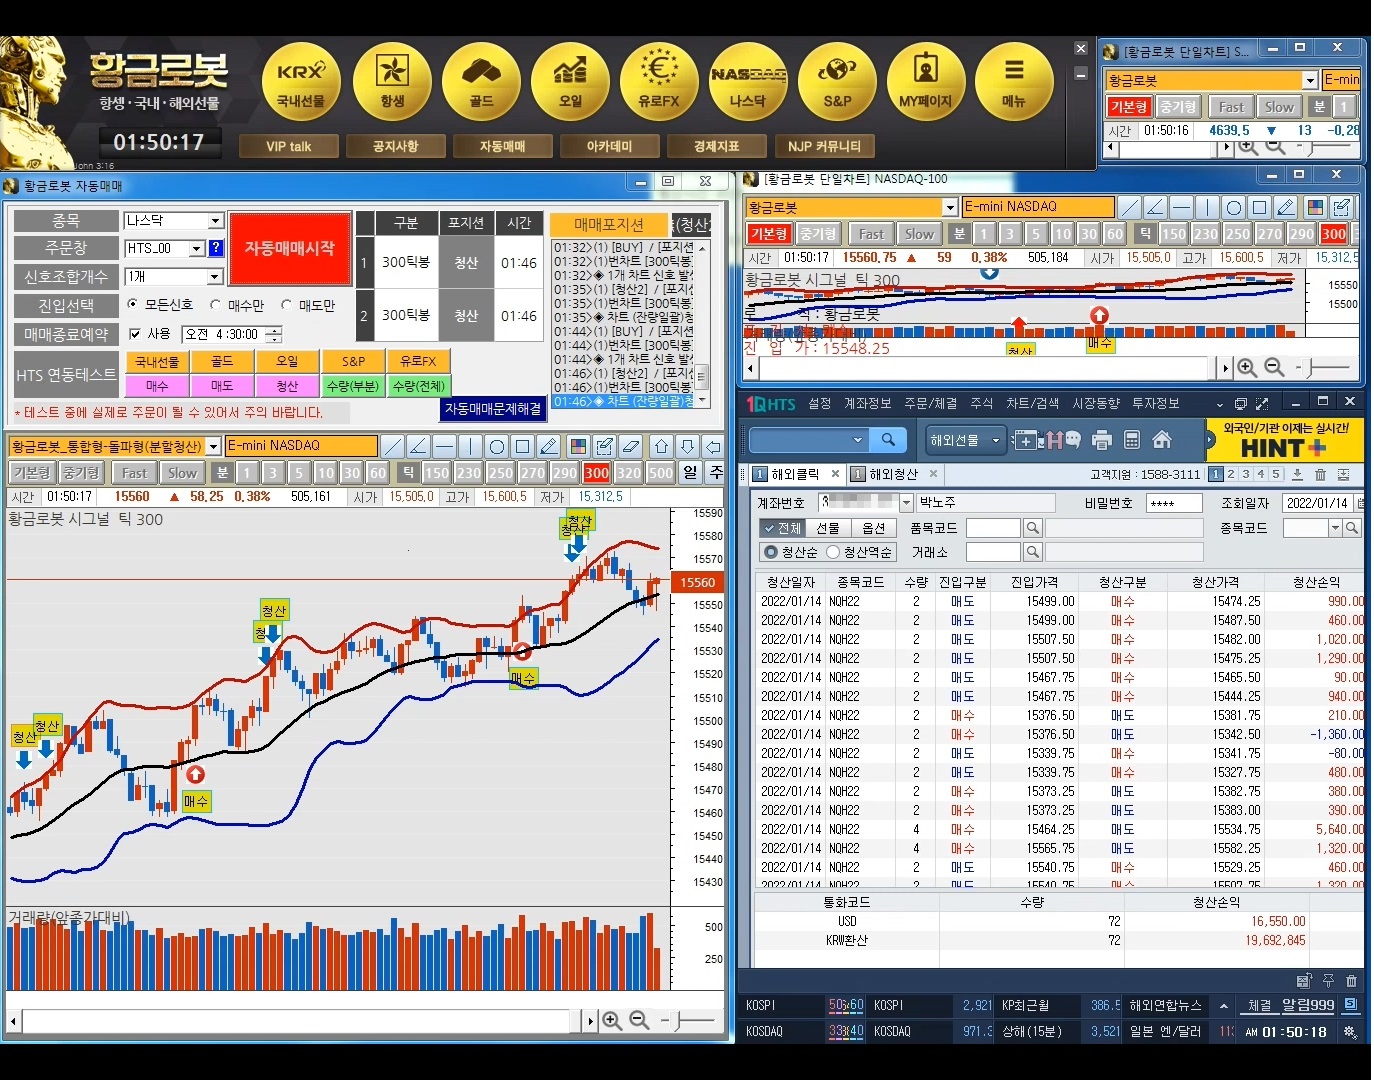
Task: Open the 메뉴 hamburger round button
Action: (x=1014, y=83)
